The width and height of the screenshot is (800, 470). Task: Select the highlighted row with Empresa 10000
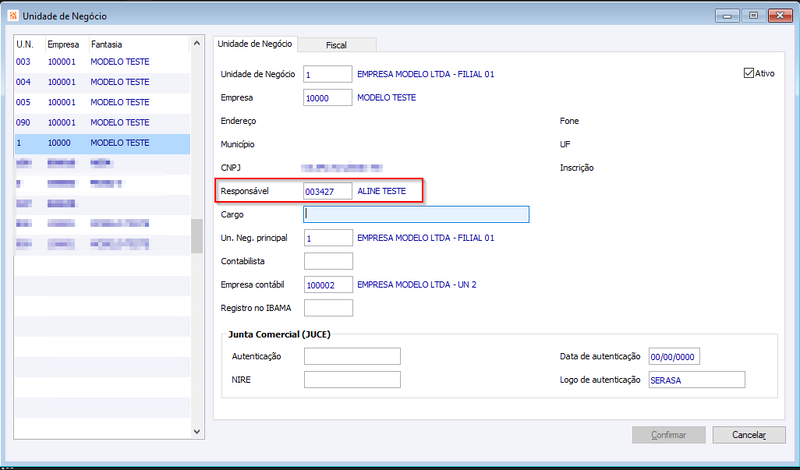coord(103,143)
